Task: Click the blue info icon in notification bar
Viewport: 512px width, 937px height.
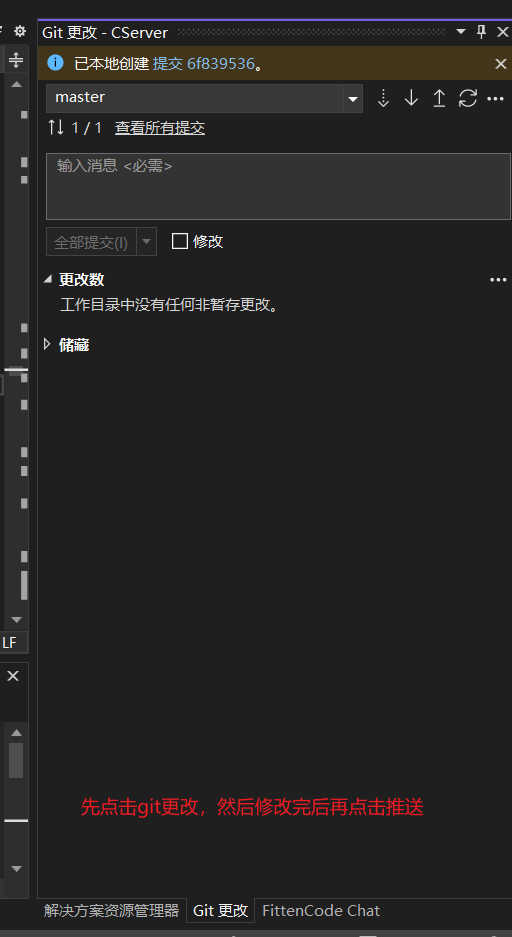Action: [x=56, y=63]
